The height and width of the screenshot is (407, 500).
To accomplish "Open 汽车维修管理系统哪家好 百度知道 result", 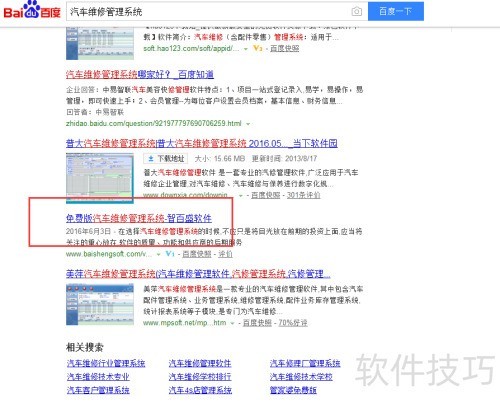I will tap(140, 74).
